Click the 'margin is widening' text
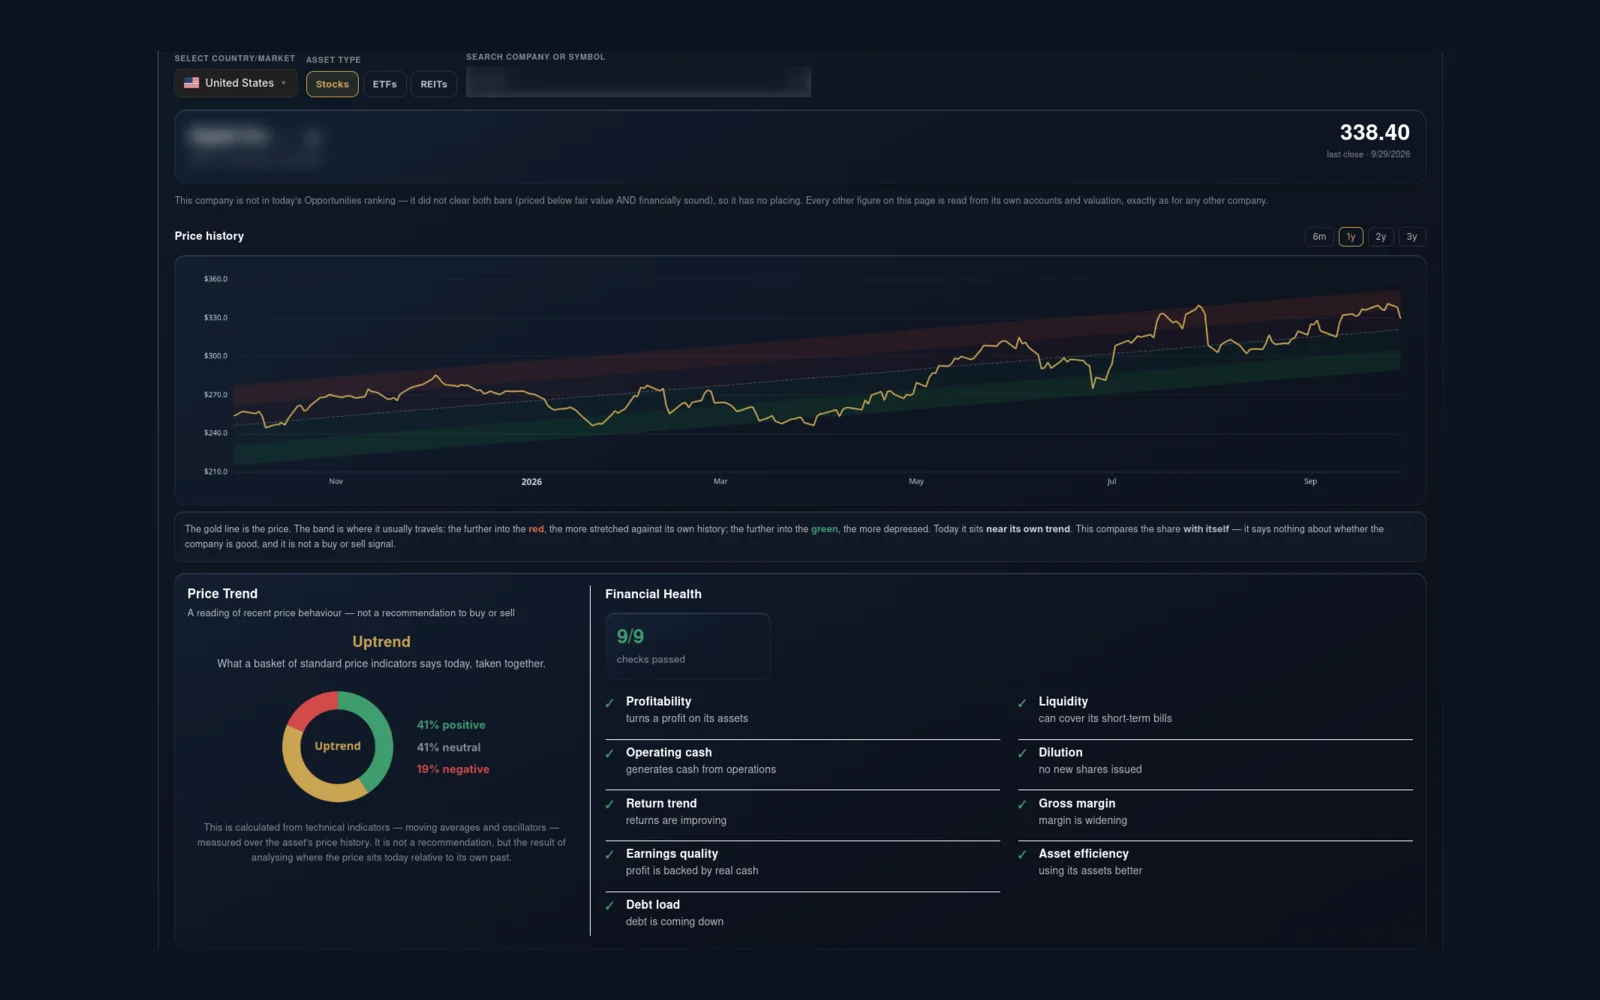 coord(1083,821)
